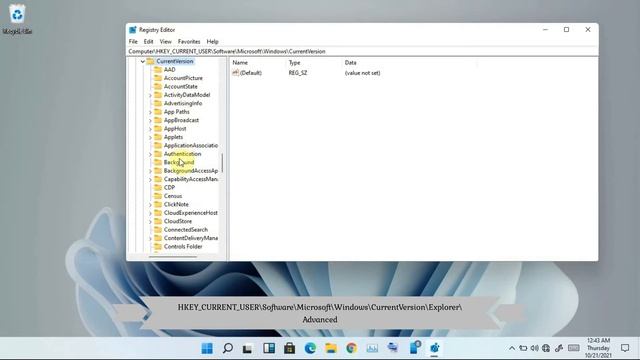Expand the CapabilityAccessManager key
Screen dimensions: 640x360
(x=150, y=179)
